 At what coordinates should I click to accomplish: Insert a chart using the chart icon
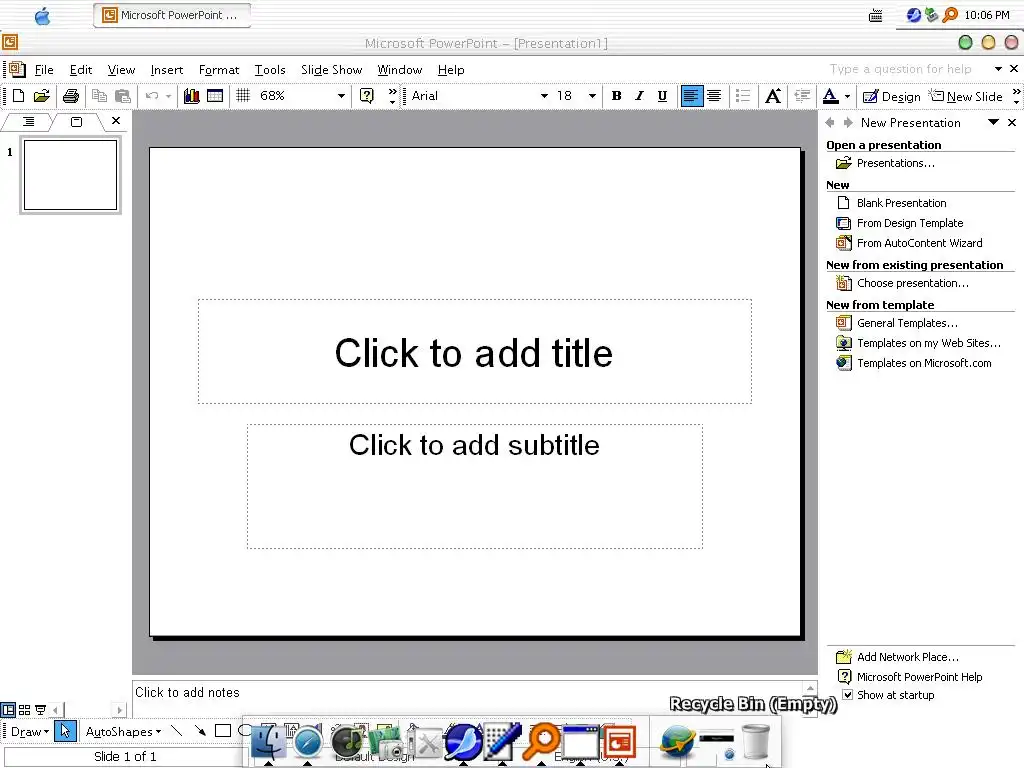point(191,96)
